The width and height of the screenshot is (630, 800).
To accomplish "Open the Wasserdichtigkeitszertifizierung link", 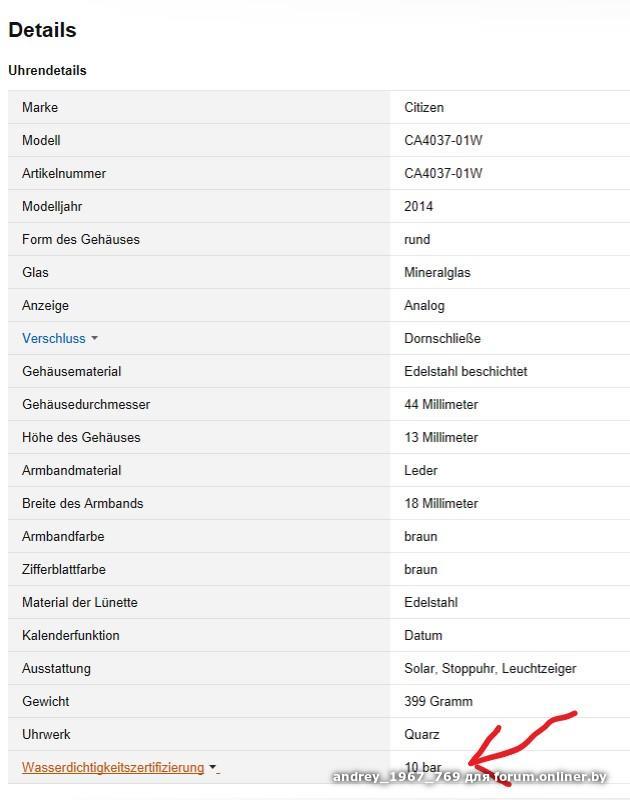I will click(x=113, y=768).
